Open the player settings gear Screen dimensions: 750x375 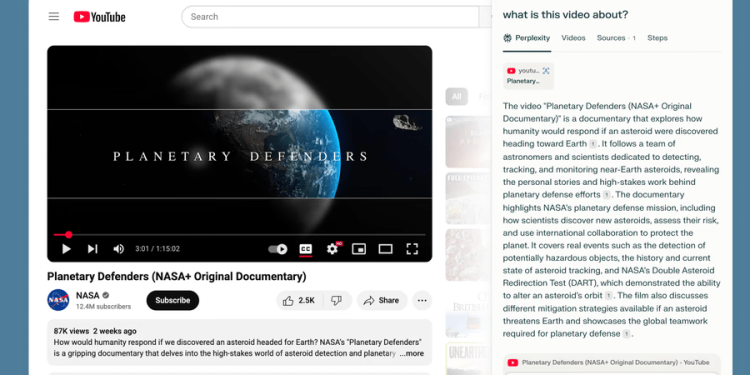(332, 249)
